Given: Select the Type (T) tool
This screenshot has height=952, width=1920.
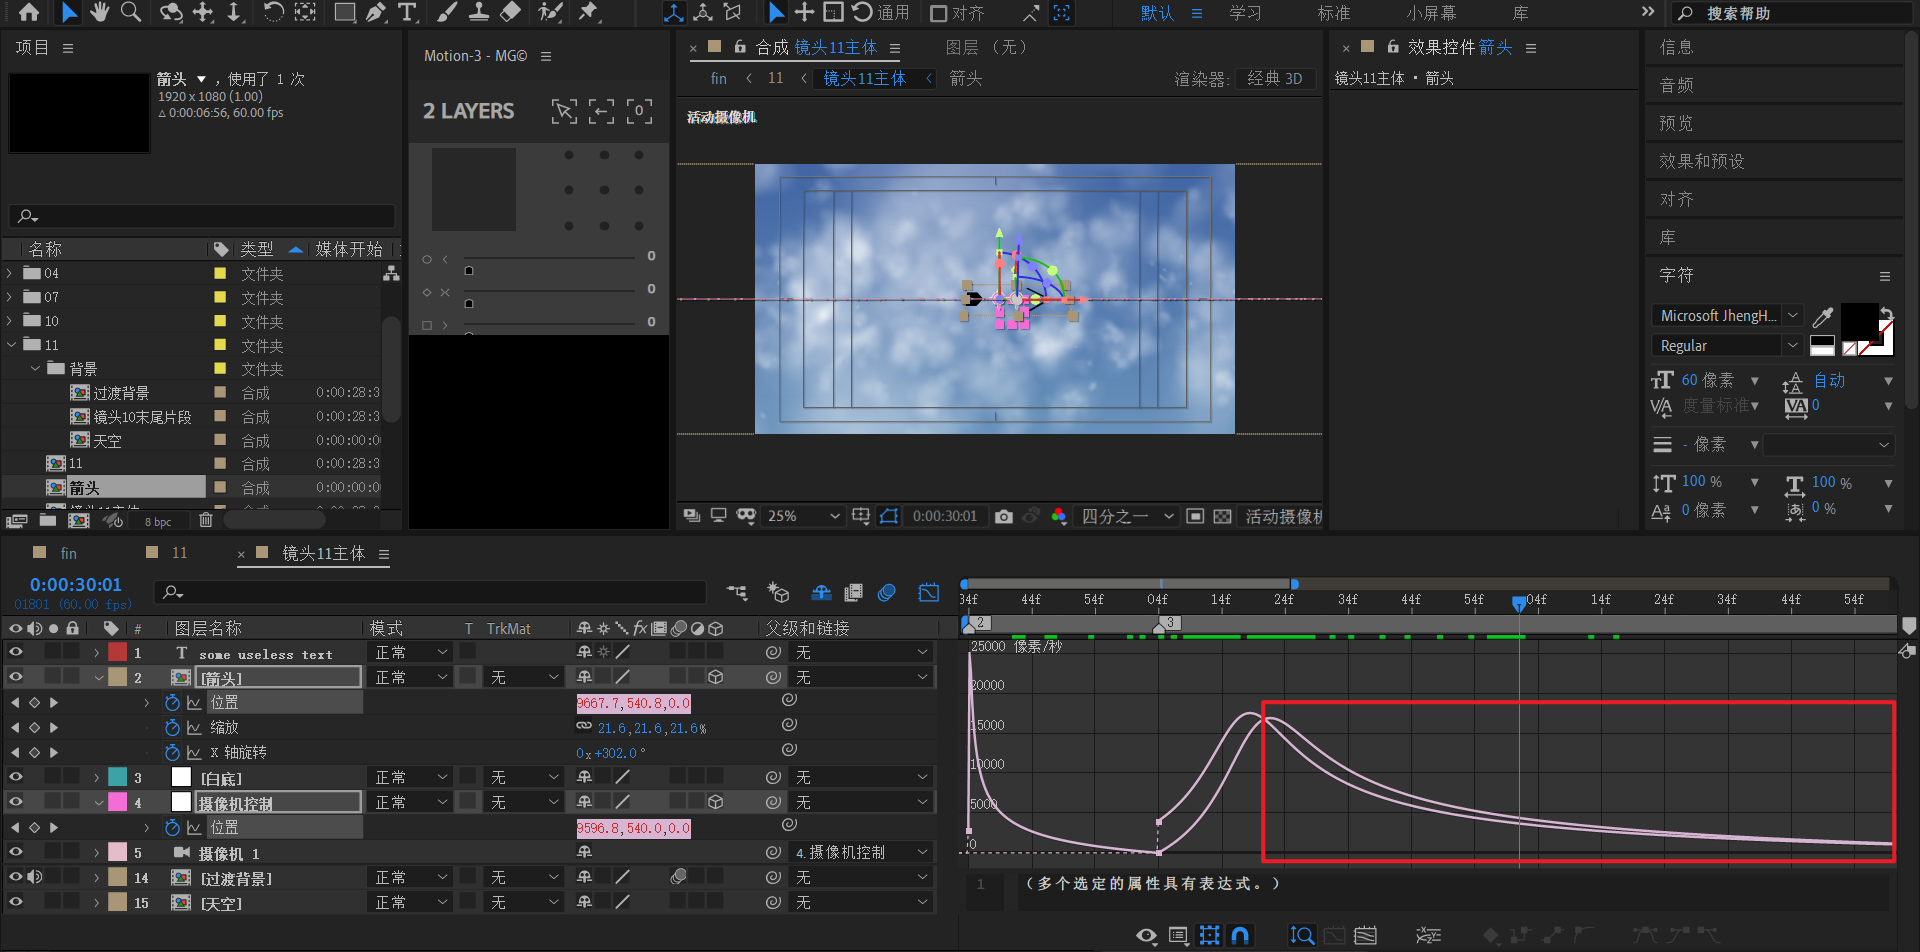Looking at the screenshot, I should click(406, 12).
